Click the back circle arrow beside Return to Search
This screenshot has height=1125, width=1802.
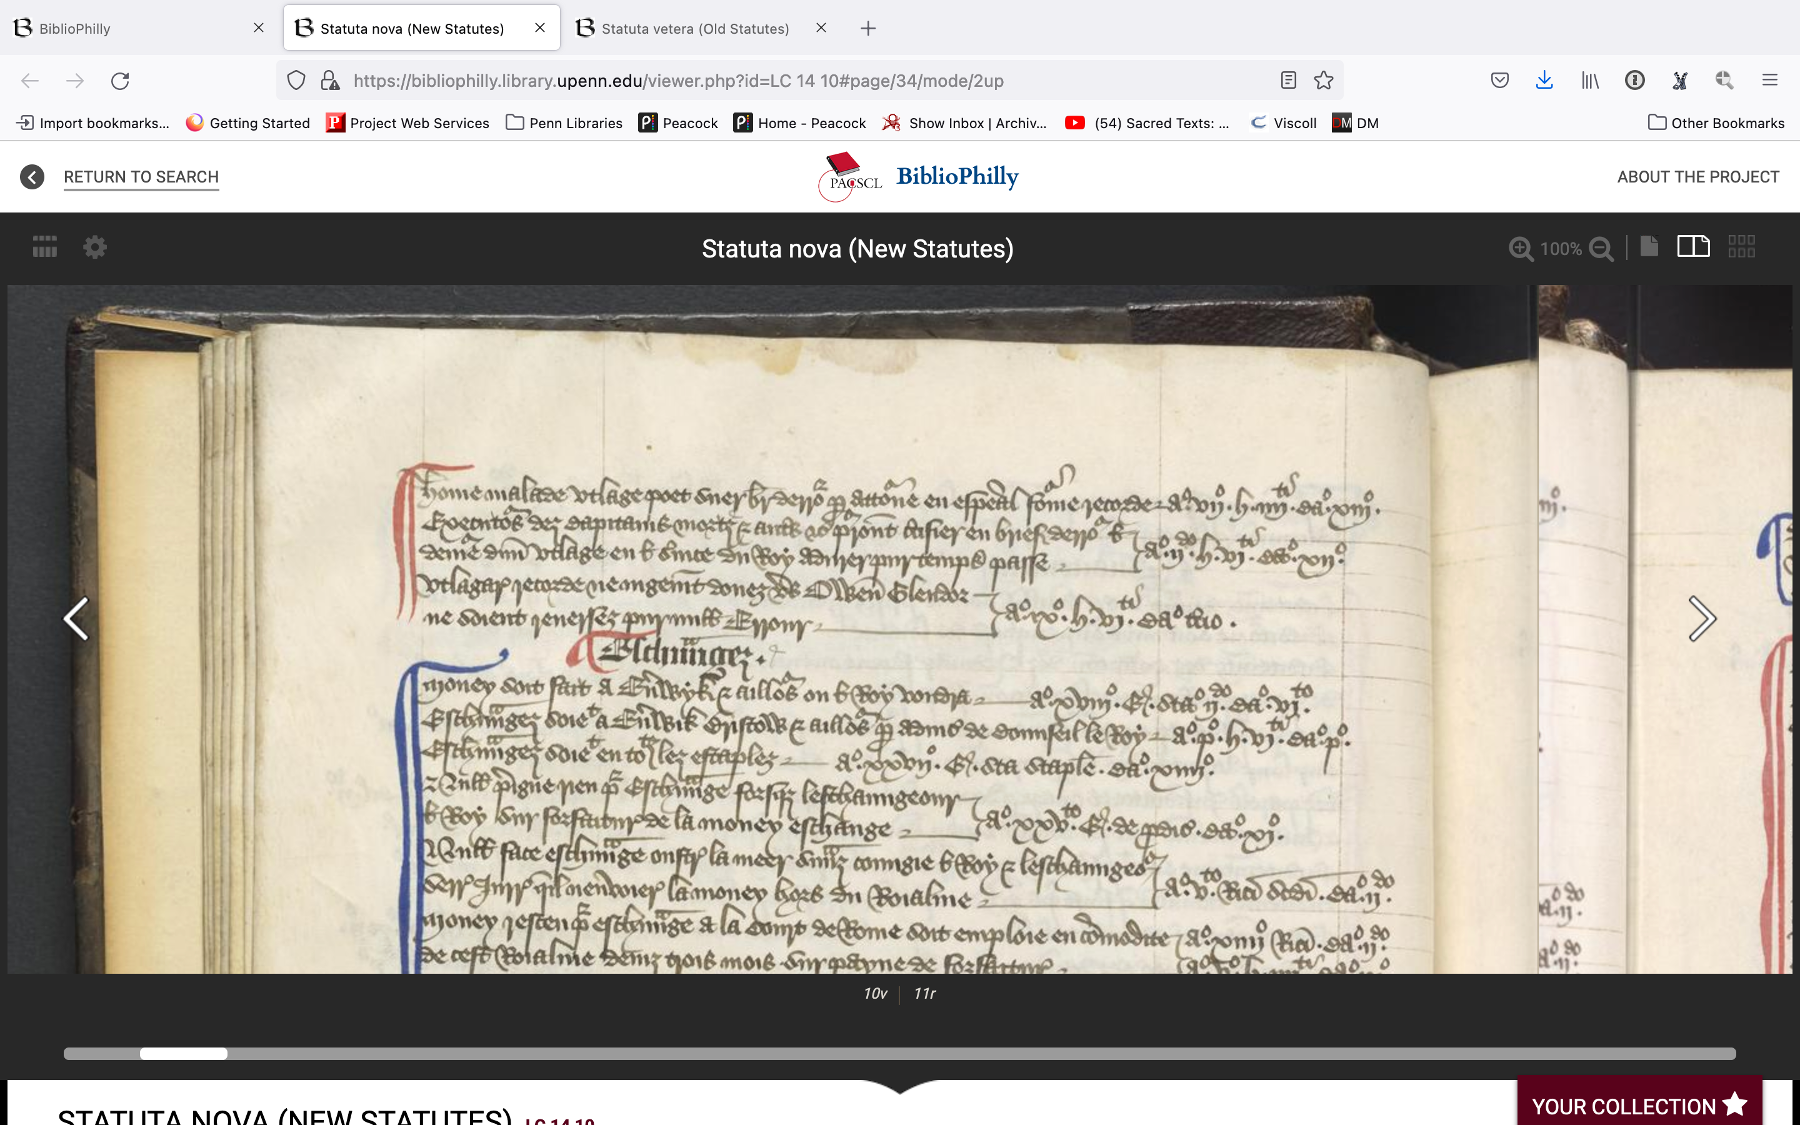point(32,177)
